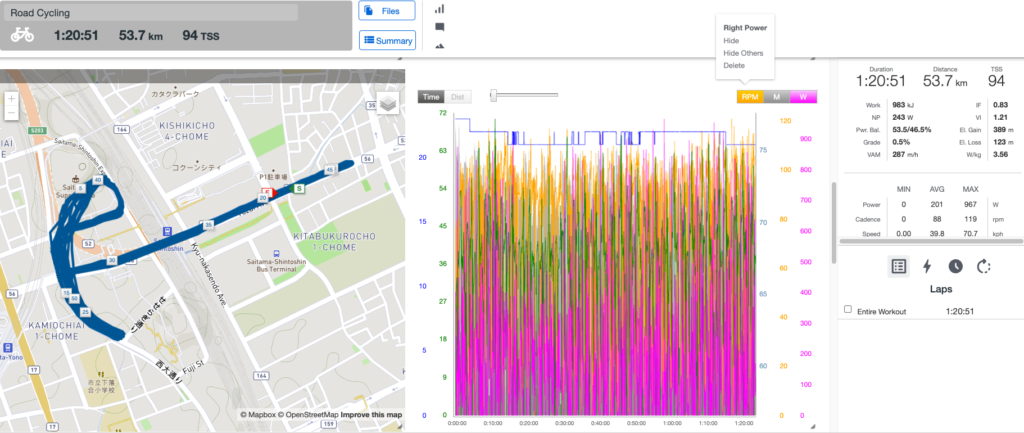Switch chart x-axis to Time
Screen dimensions: 1024x433
coord(432,97)
